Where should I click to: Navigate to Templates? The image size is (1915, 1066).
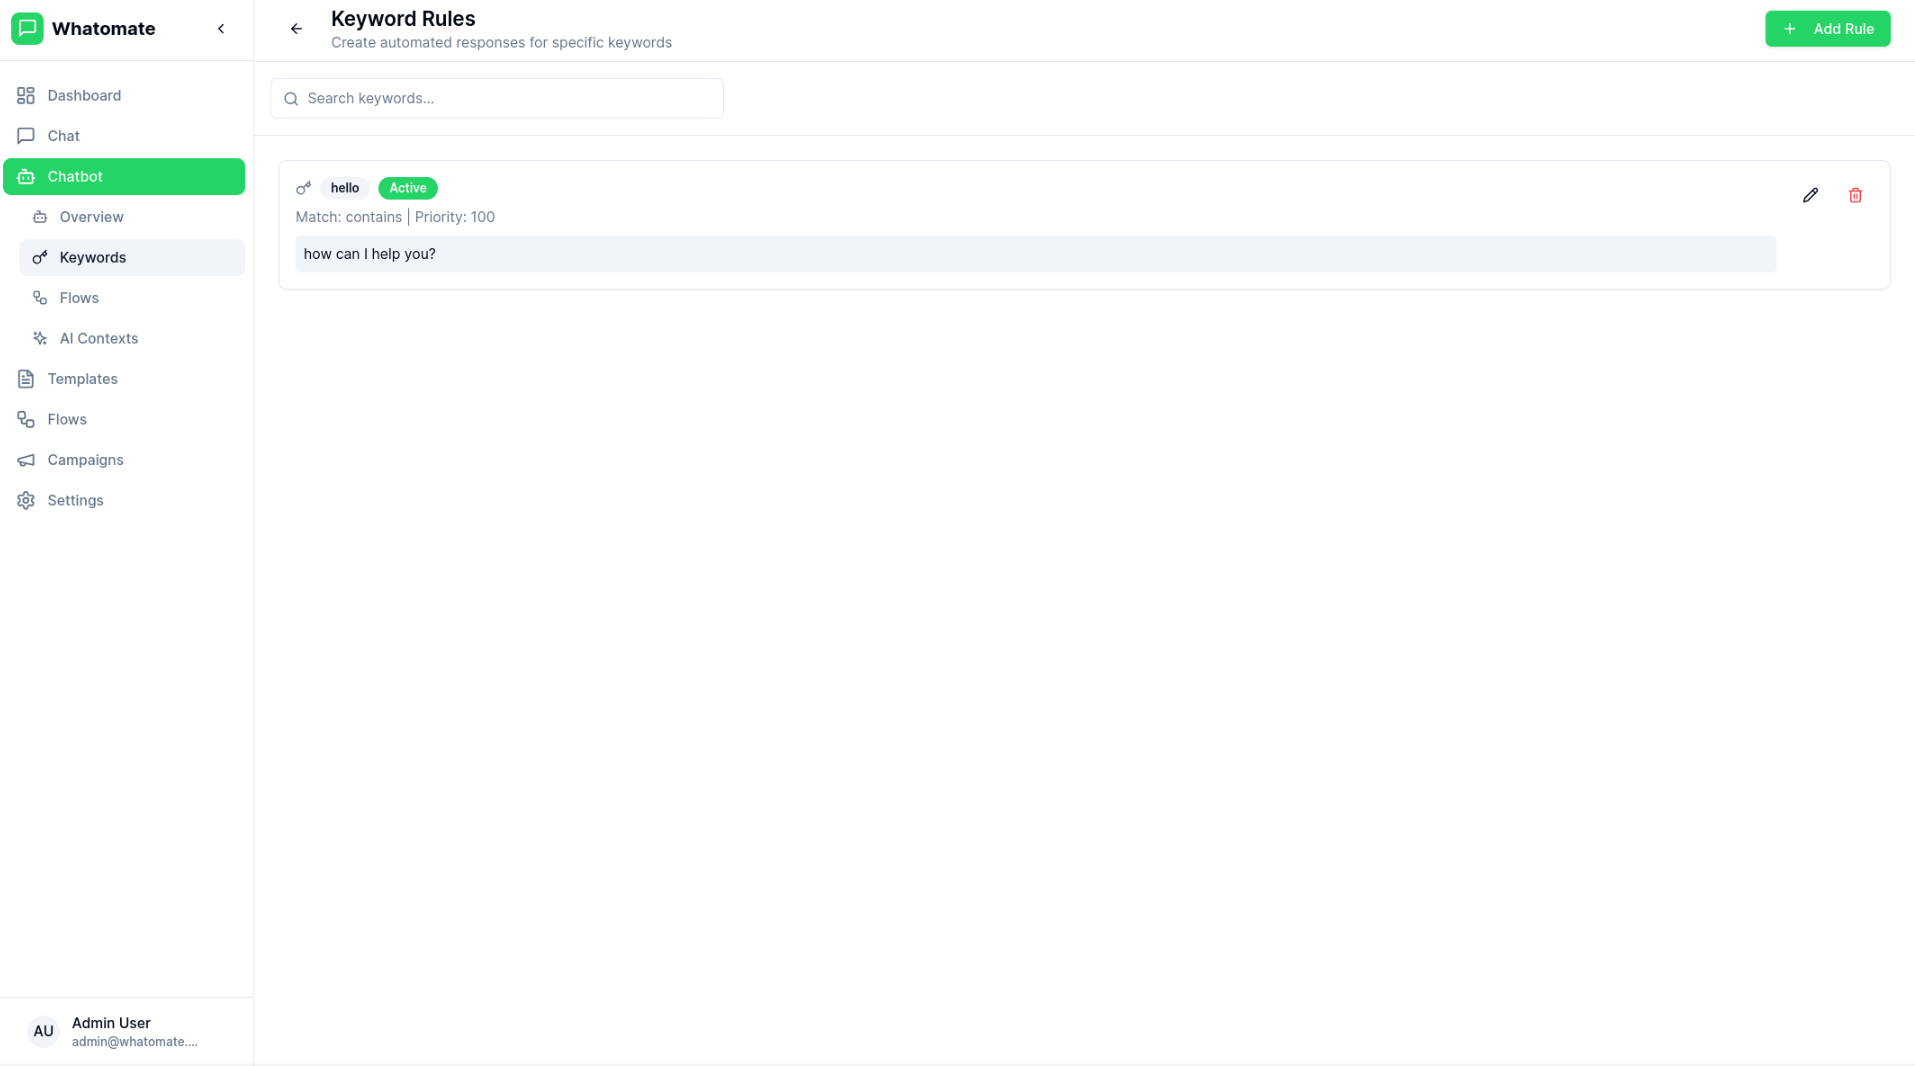(82, 379)
